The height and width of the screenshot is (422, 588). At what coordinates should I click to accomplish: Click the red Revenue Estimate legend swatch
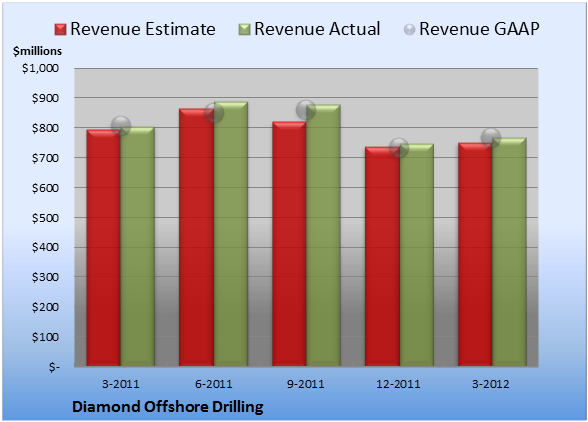[x=60, y=30]
